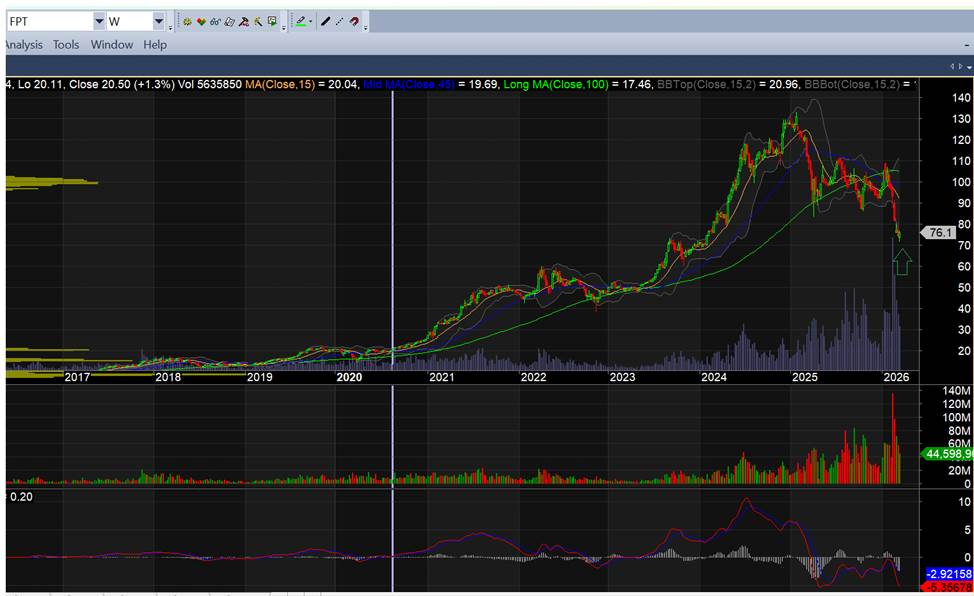Click the 2018 label on time axis
Screen dimensions: 974x596
tap(168, 377)
